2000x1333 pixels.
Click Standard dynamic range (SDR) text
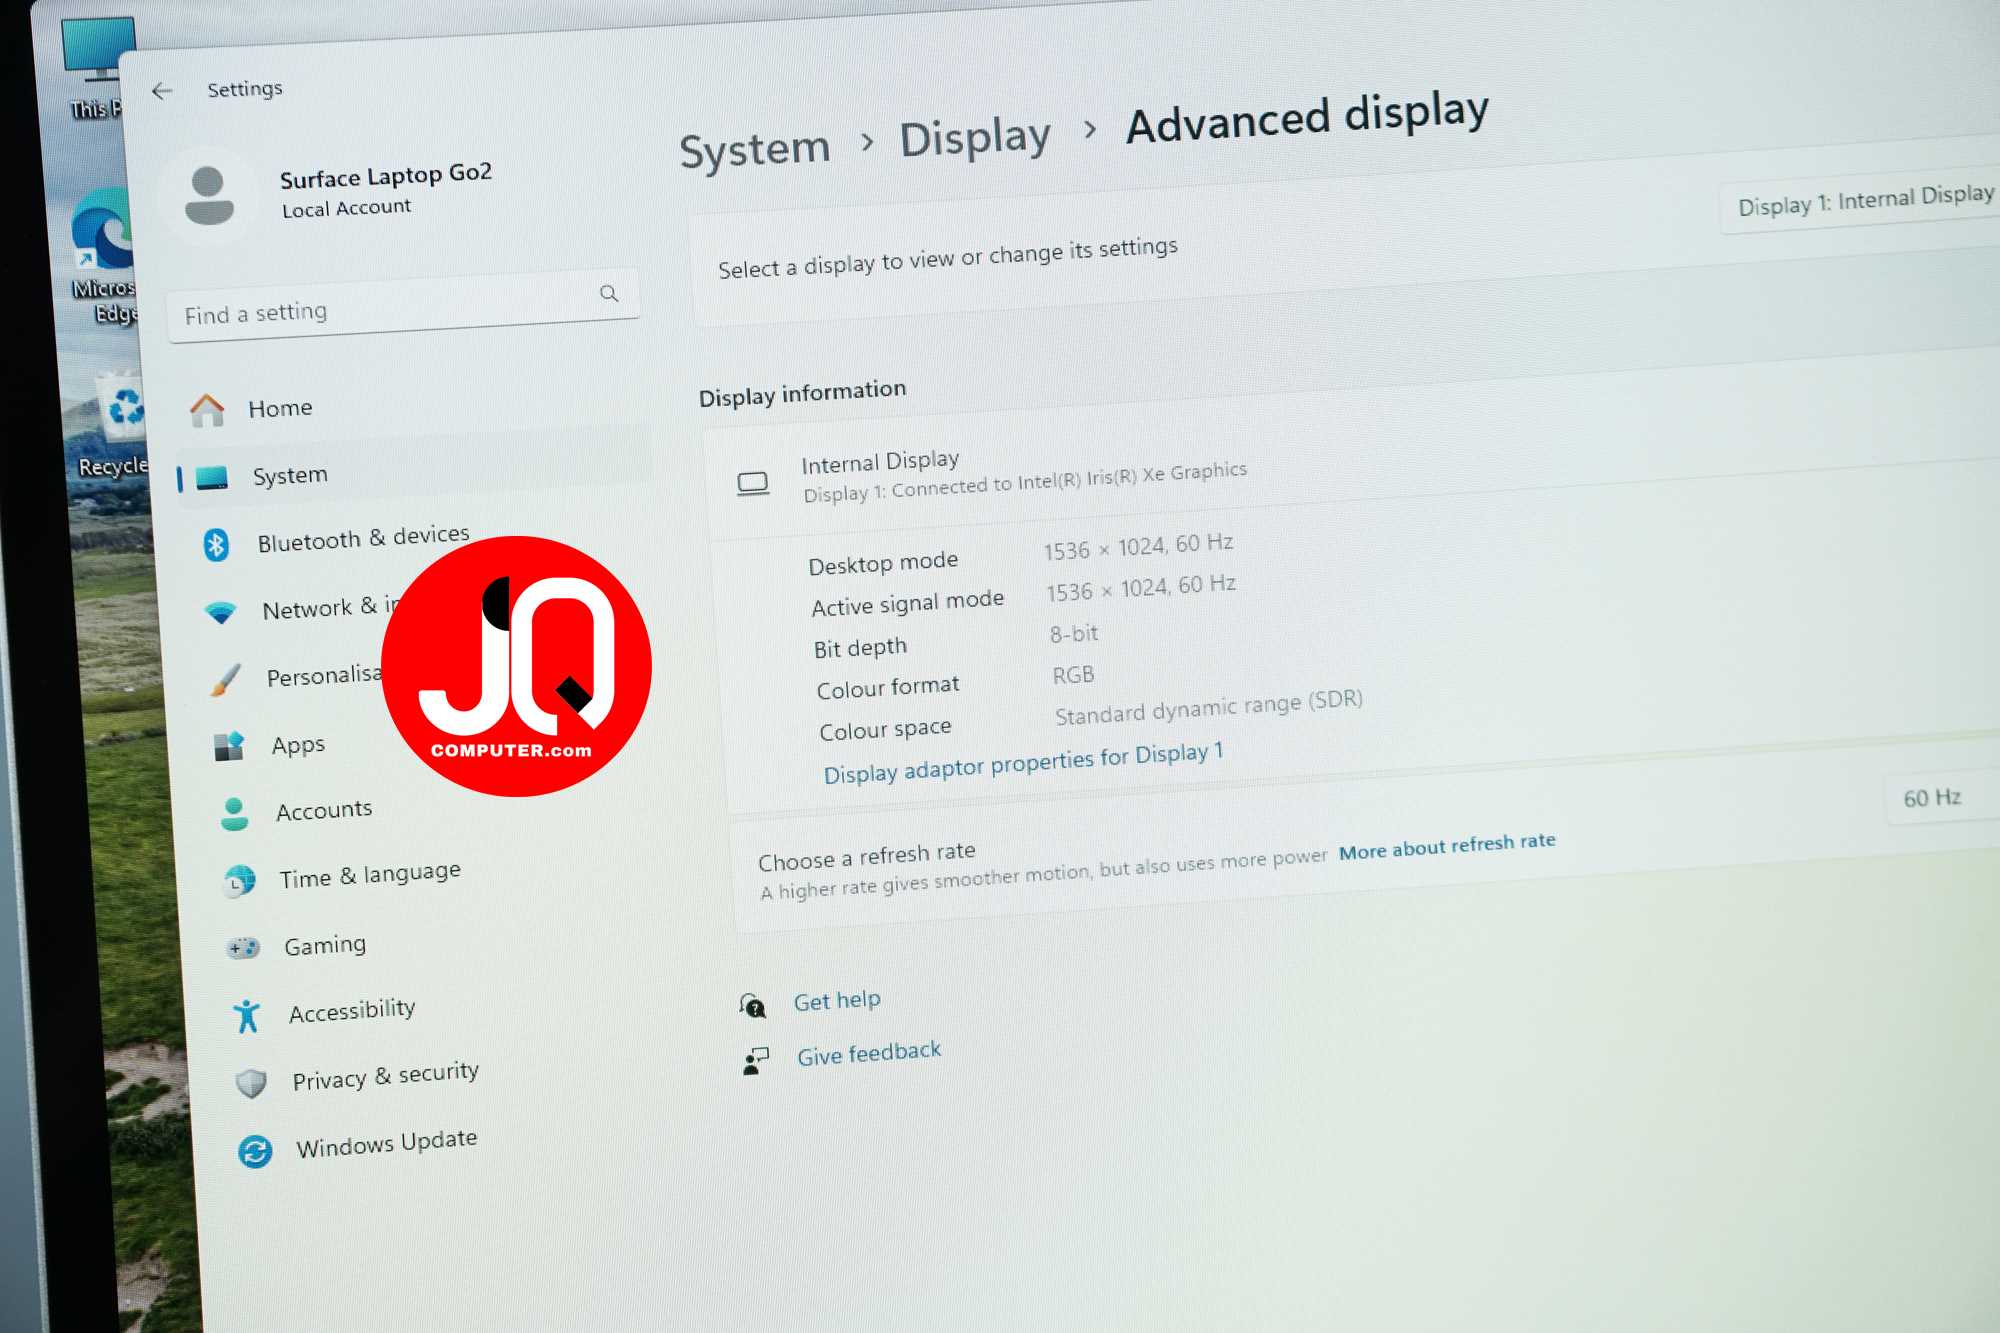click(x=1208, y=707)
